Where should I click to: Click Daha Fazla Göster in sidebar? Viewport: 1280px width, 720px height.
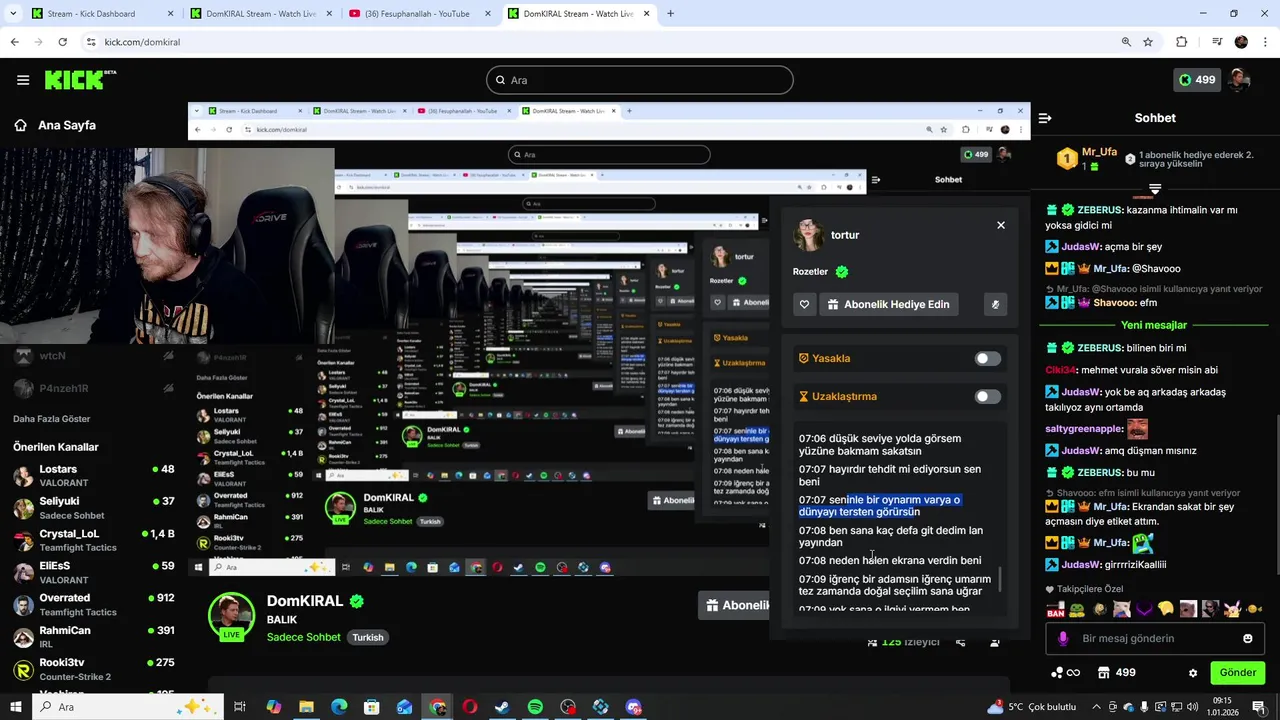52,419
